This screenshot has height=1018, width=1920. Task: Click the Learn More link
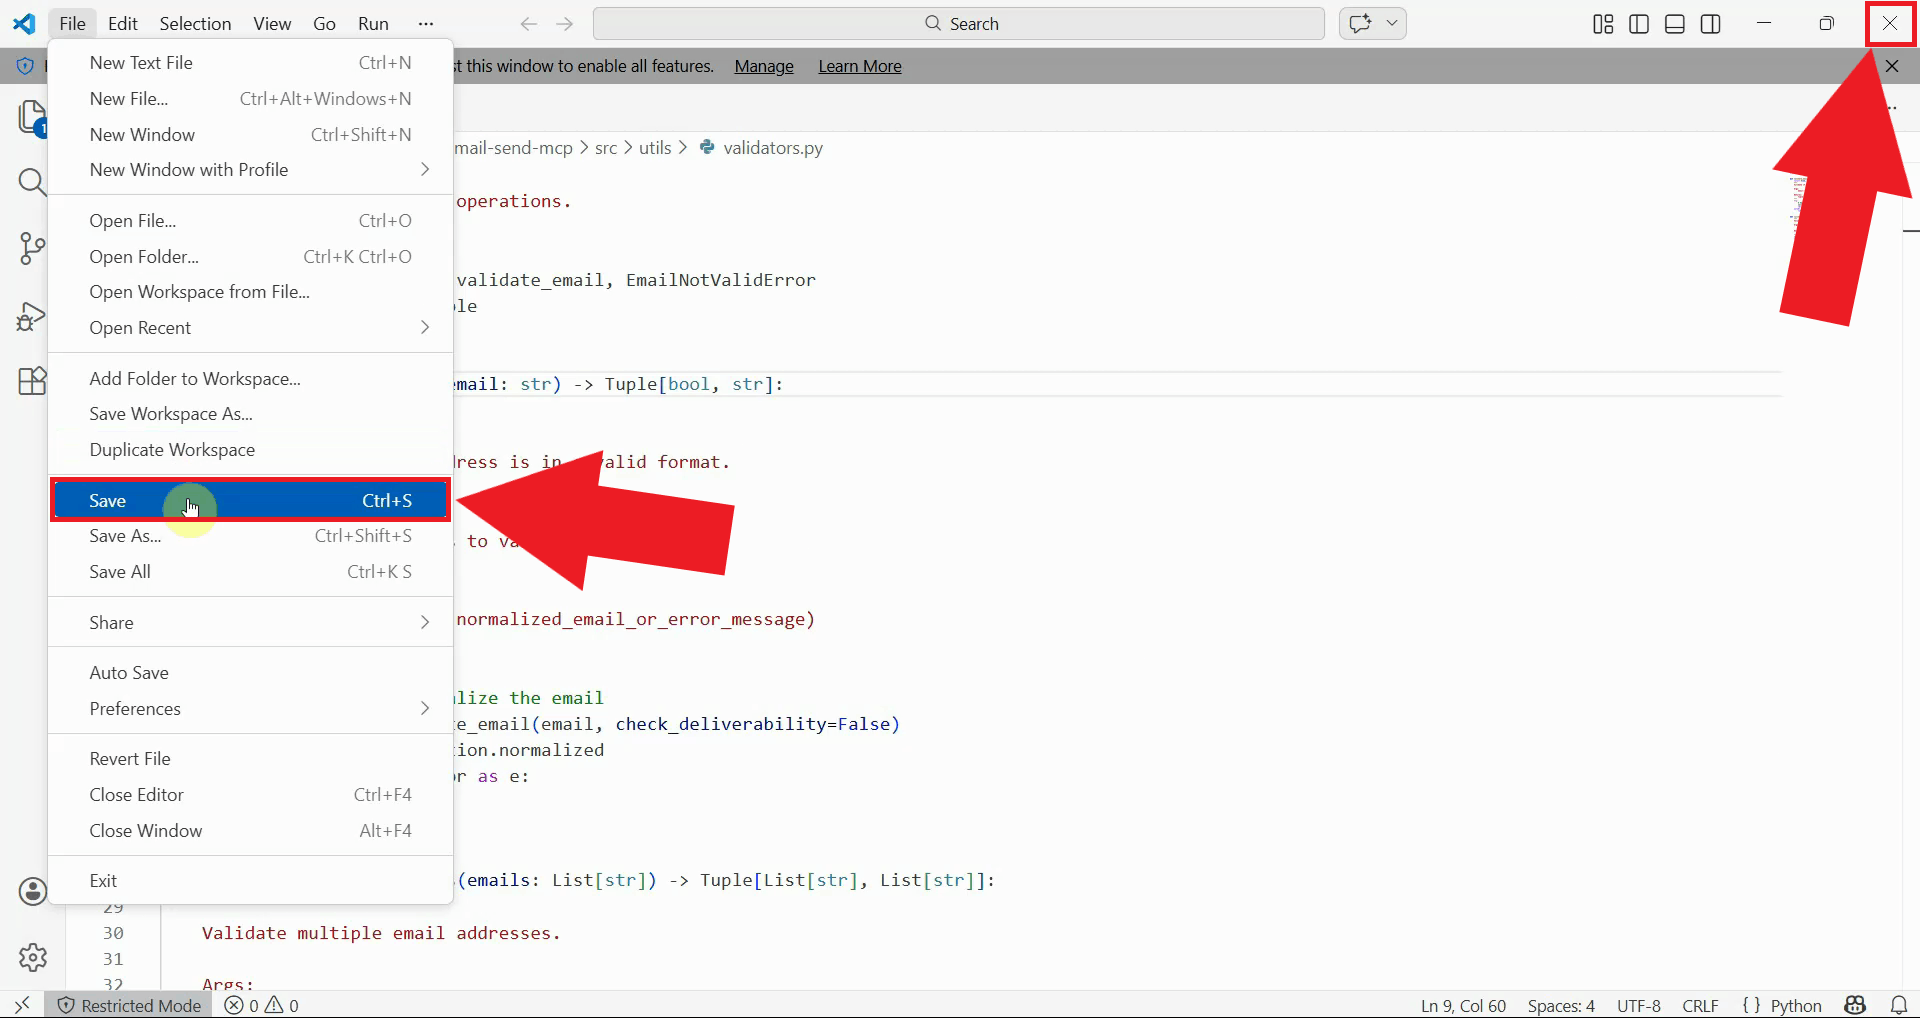859,66
